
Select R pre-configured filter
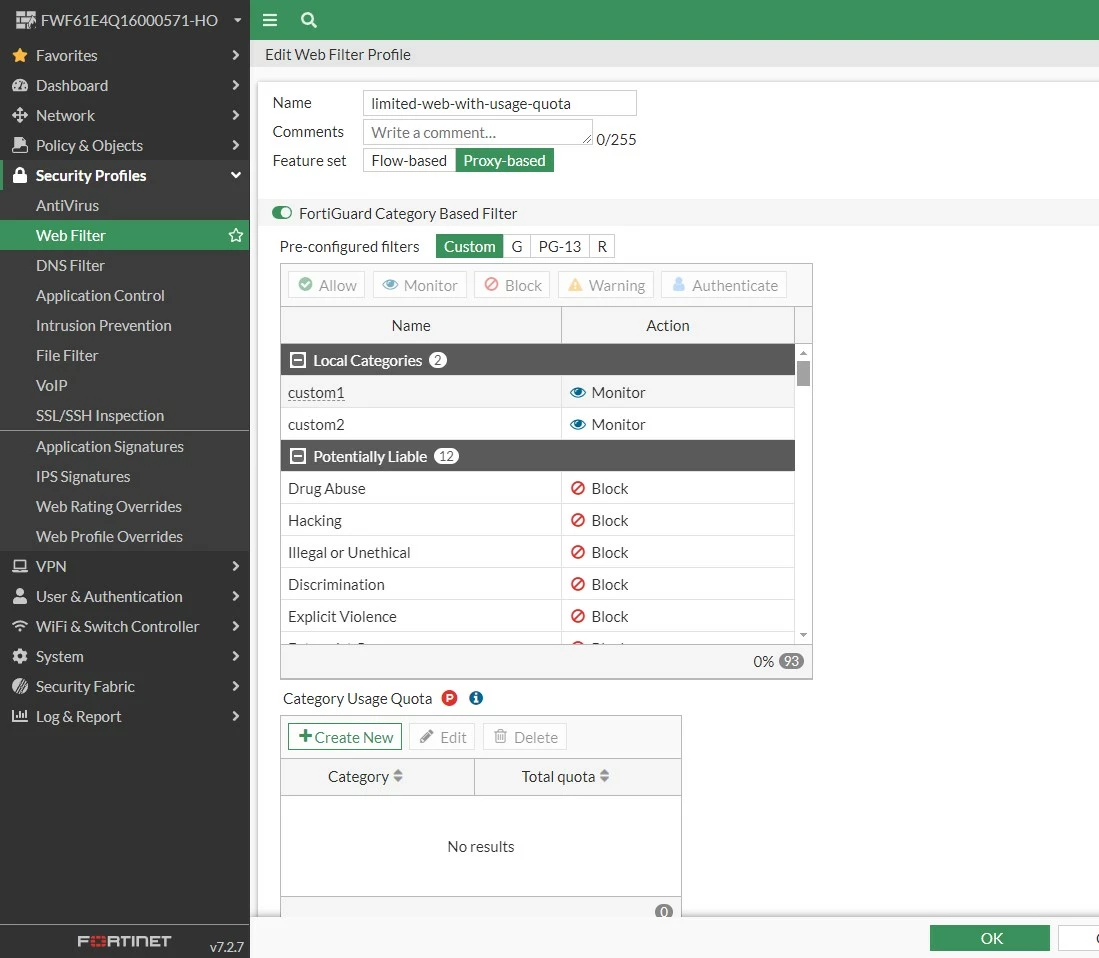point(602,247)
